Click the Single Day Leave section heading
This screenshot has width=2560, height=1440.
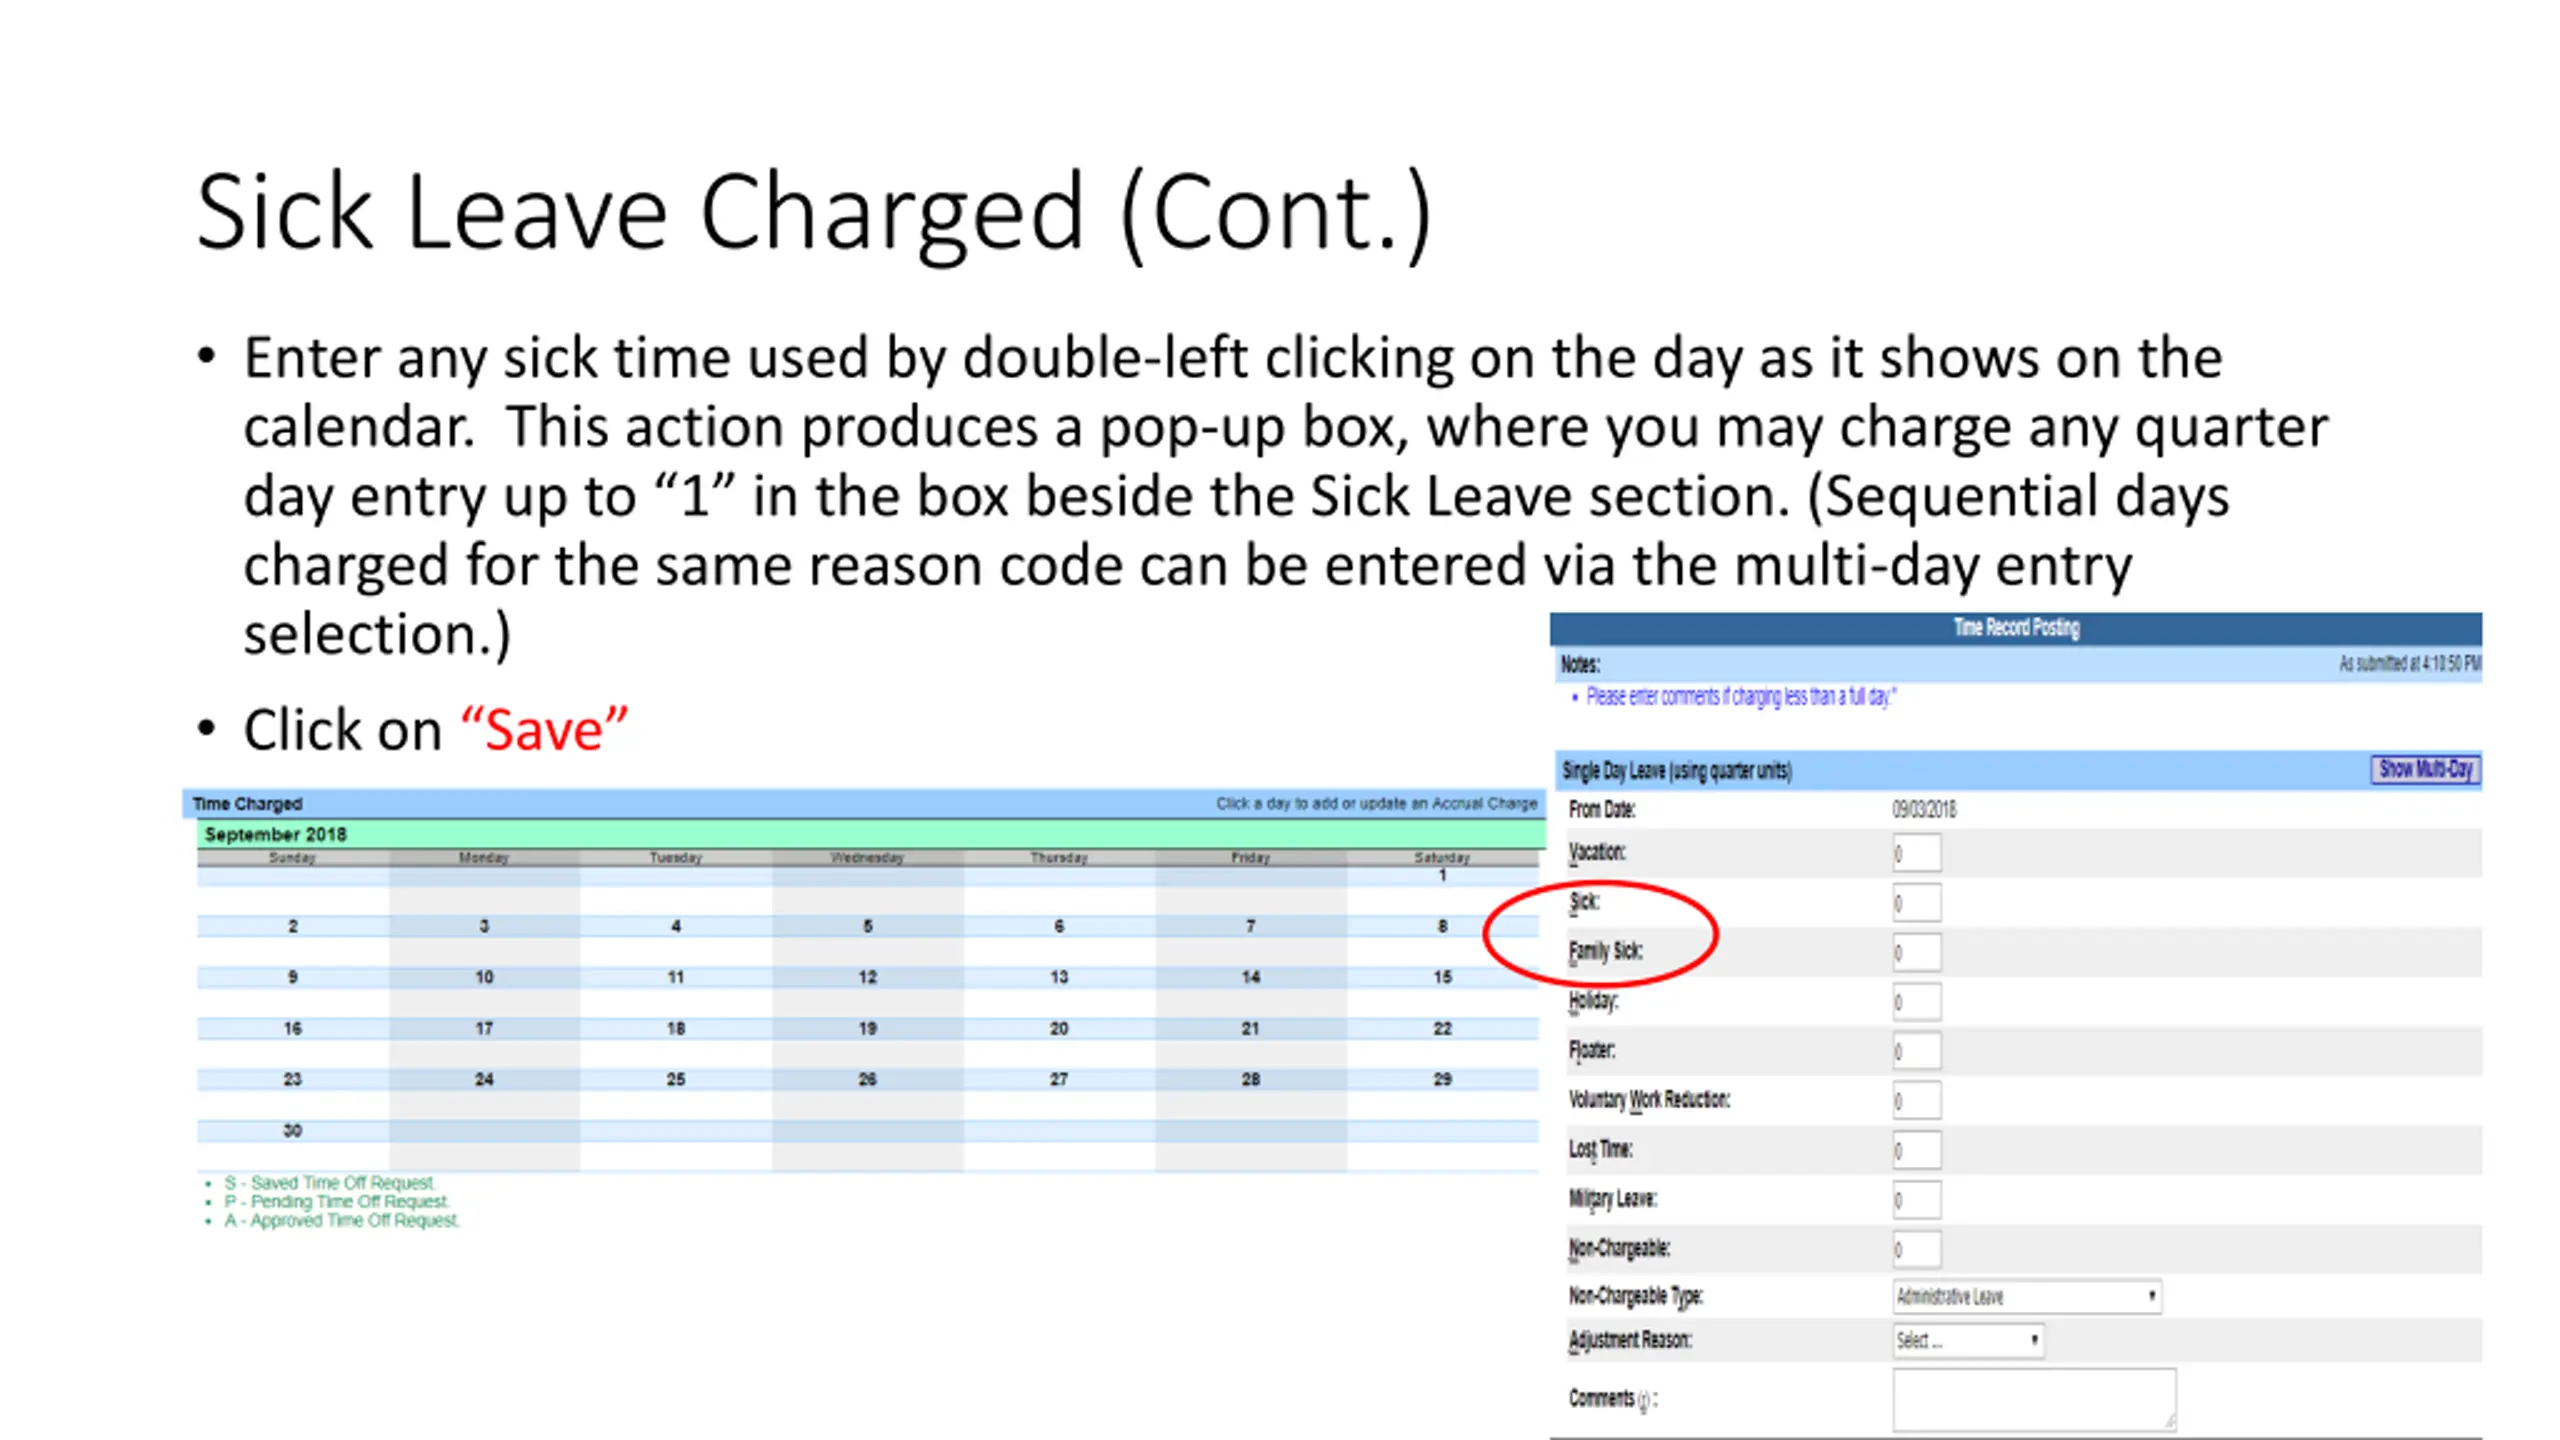pyautogui.click(x=1677, y=770)
